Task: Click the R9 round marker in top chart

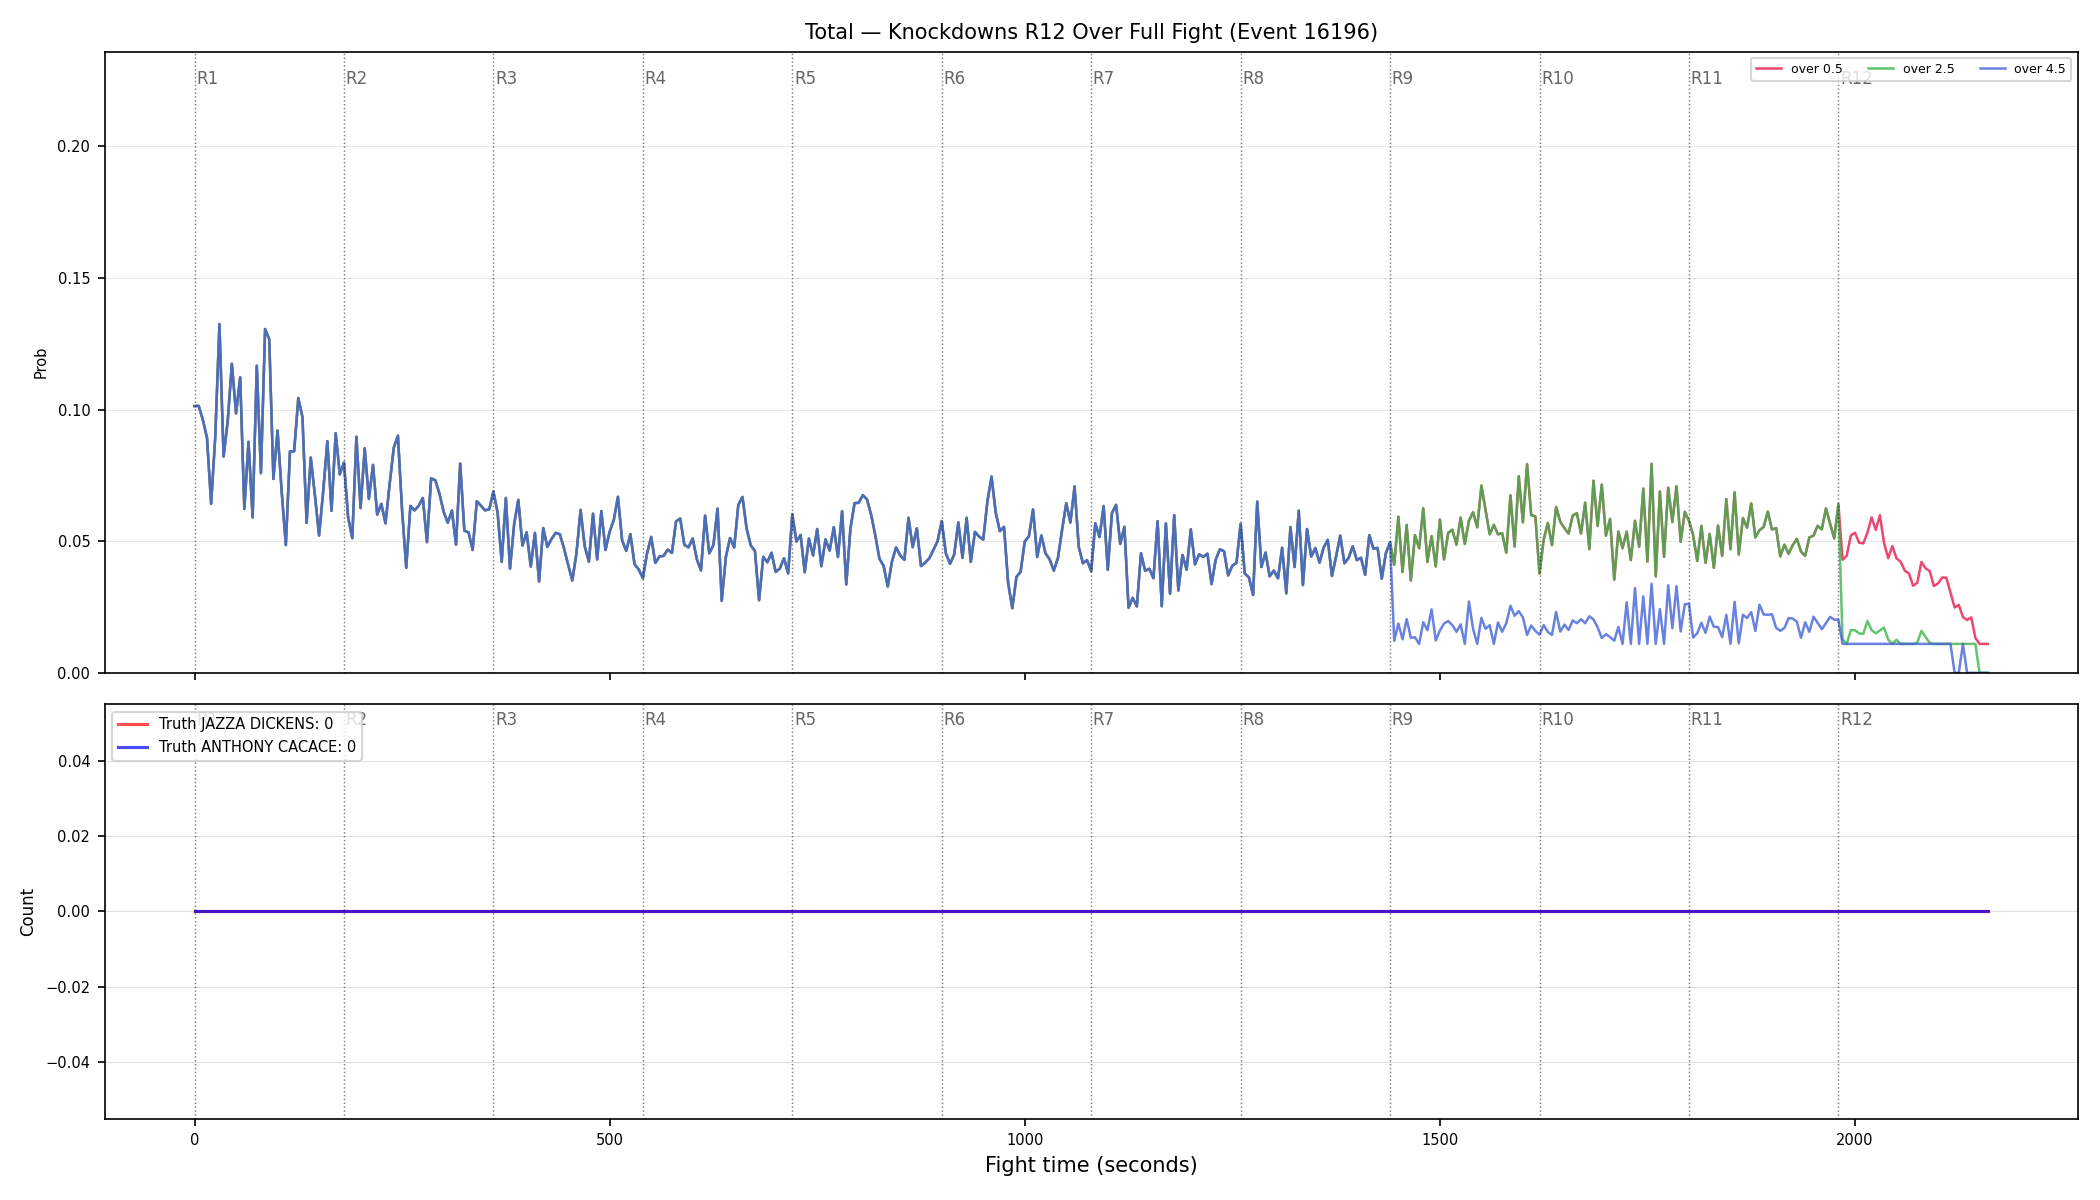Action: 1402,78
